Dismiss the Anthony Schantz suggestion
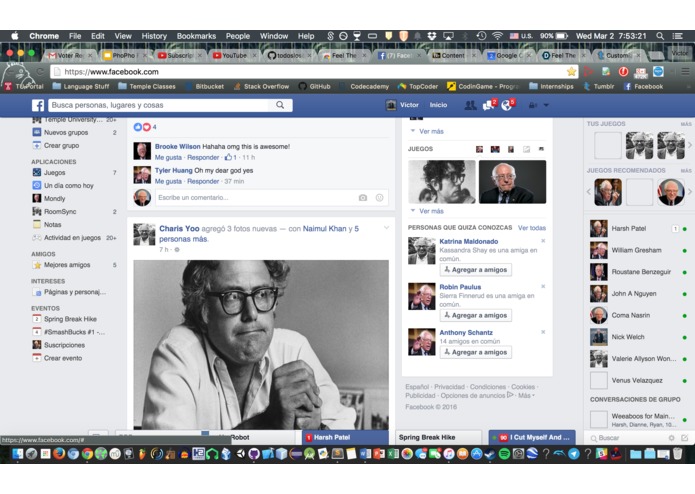The width and height of the screenshot is (695, 494). tap(543, 332)
